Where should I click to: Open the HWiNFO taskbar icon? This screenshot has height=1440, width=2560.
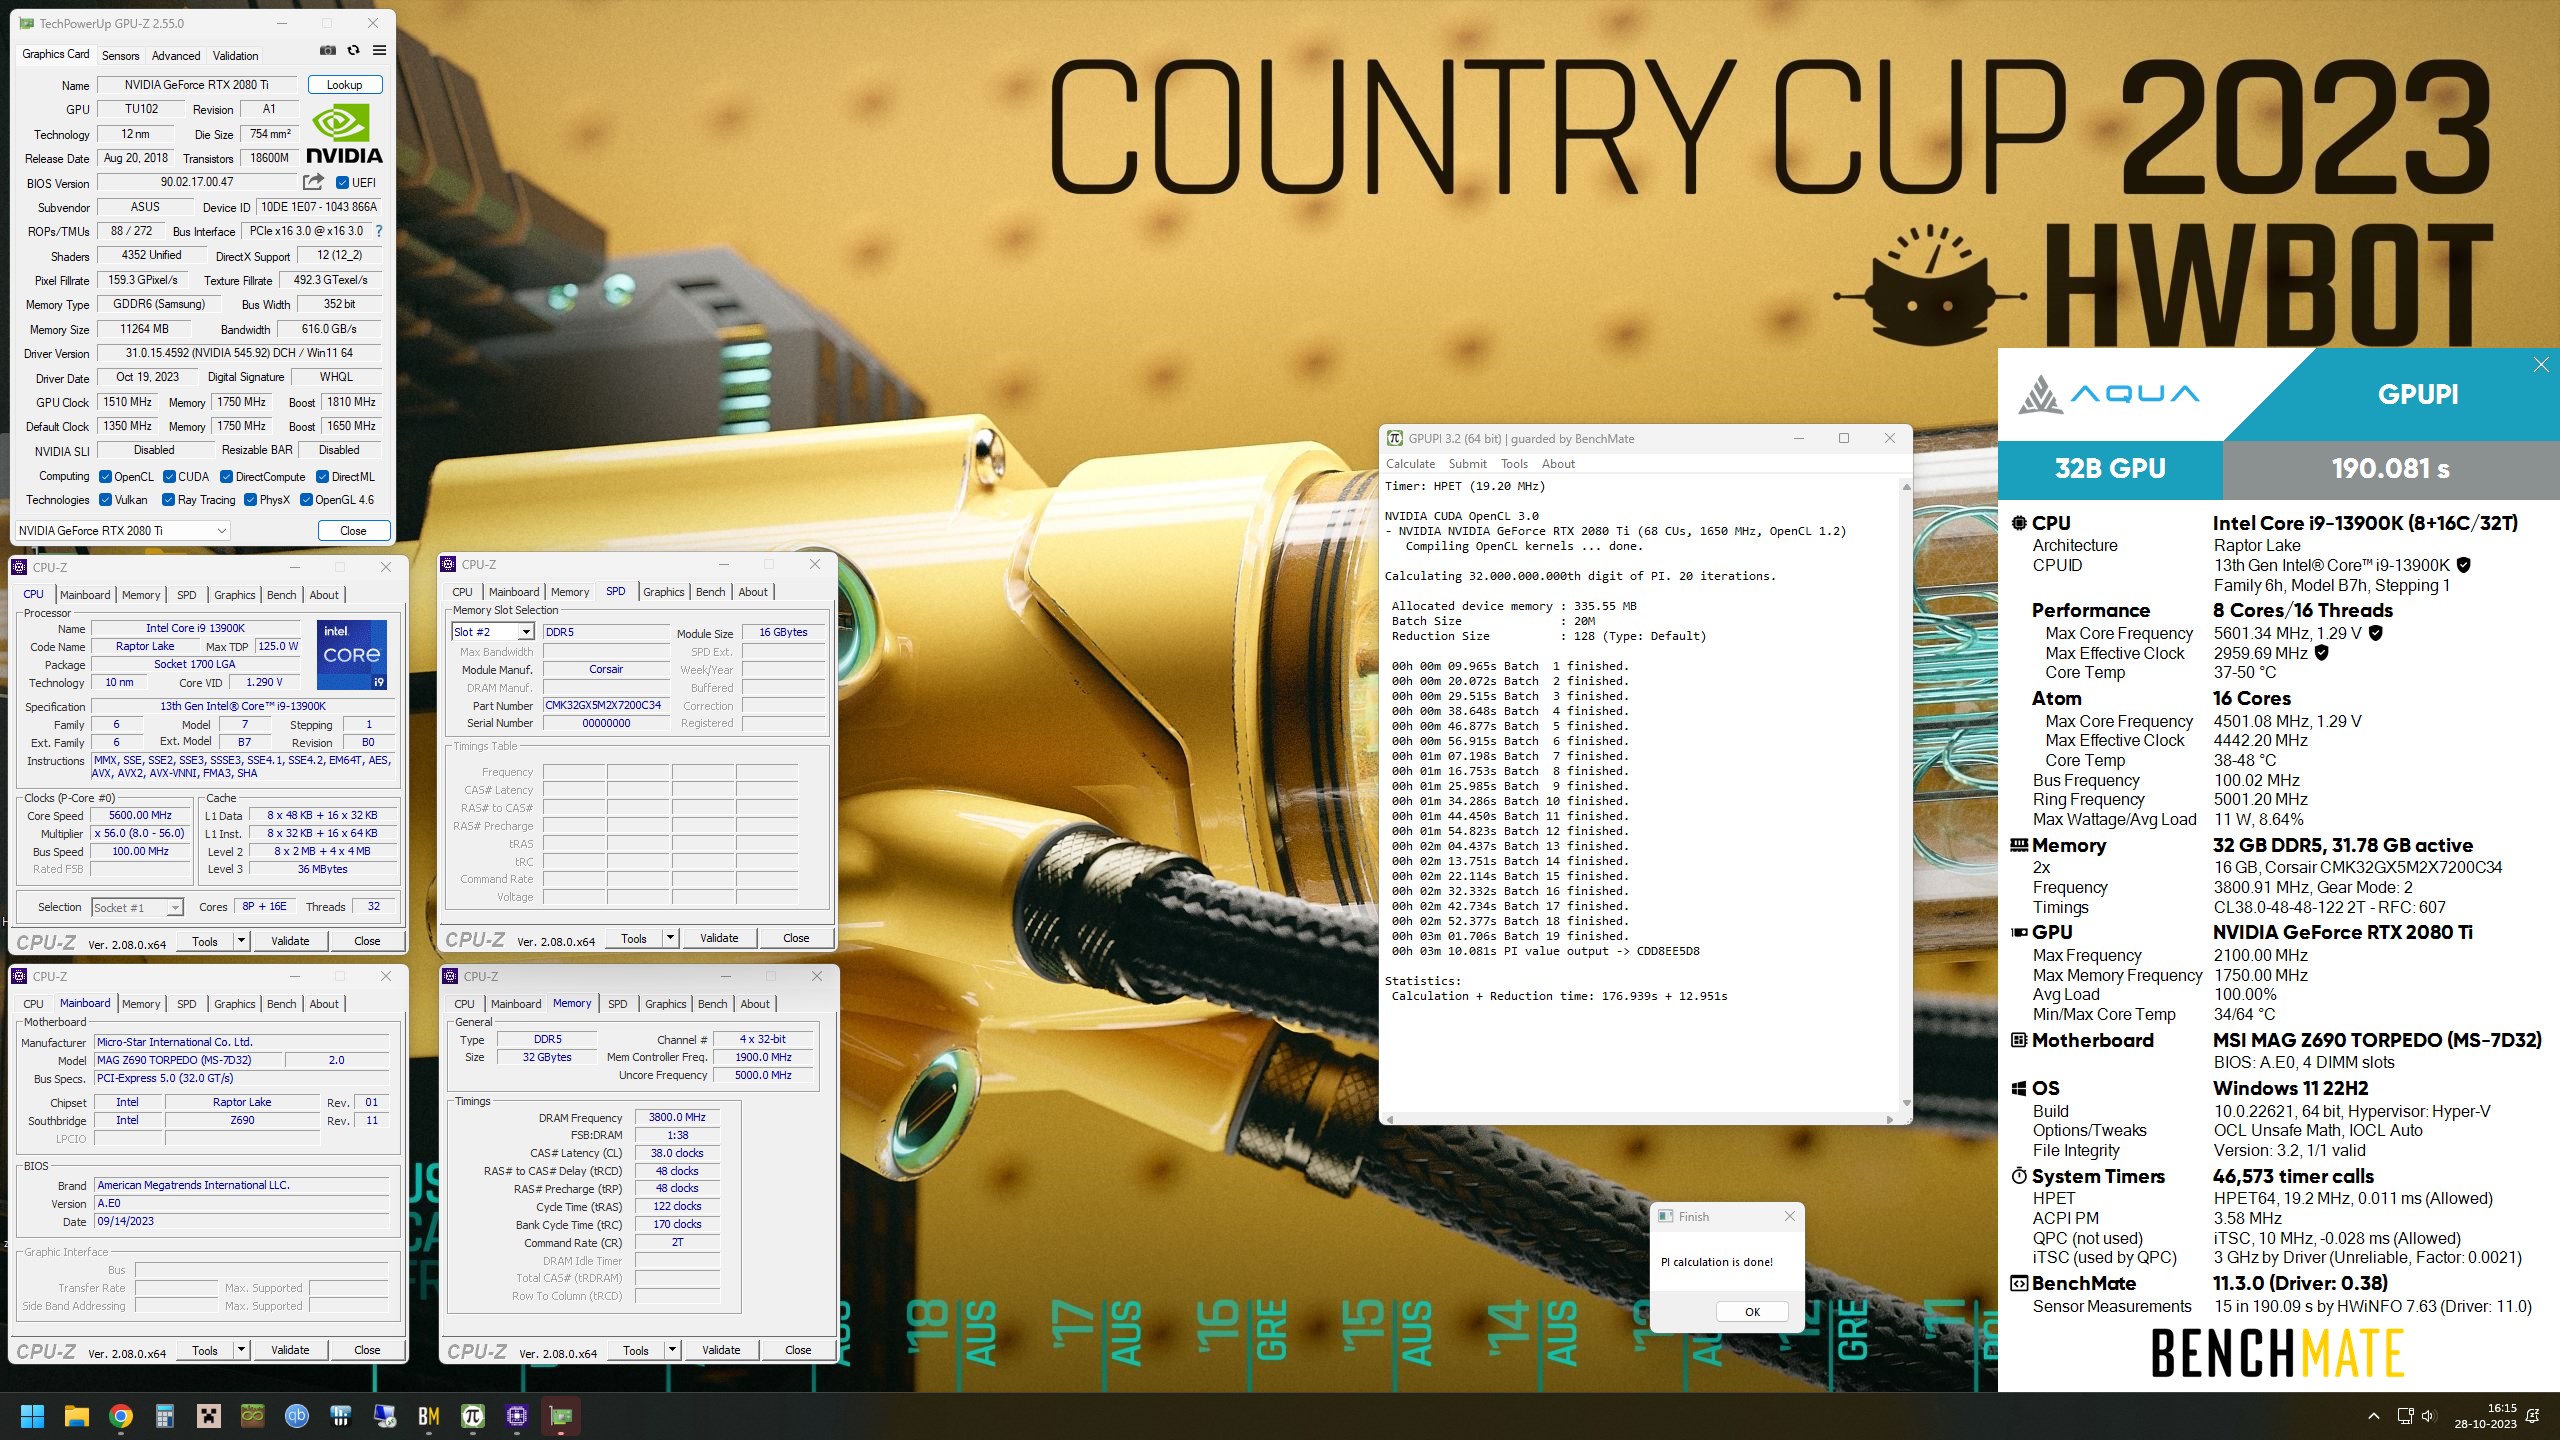point(341,1416)
